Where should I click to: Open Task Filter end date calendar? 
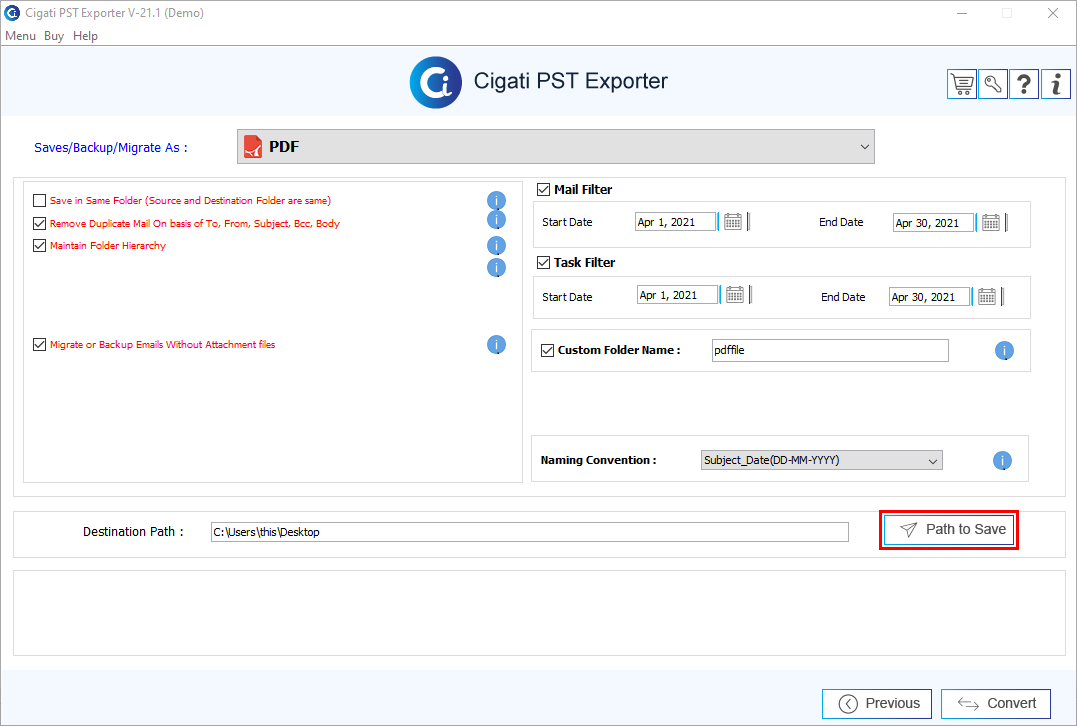pos(987,297)
